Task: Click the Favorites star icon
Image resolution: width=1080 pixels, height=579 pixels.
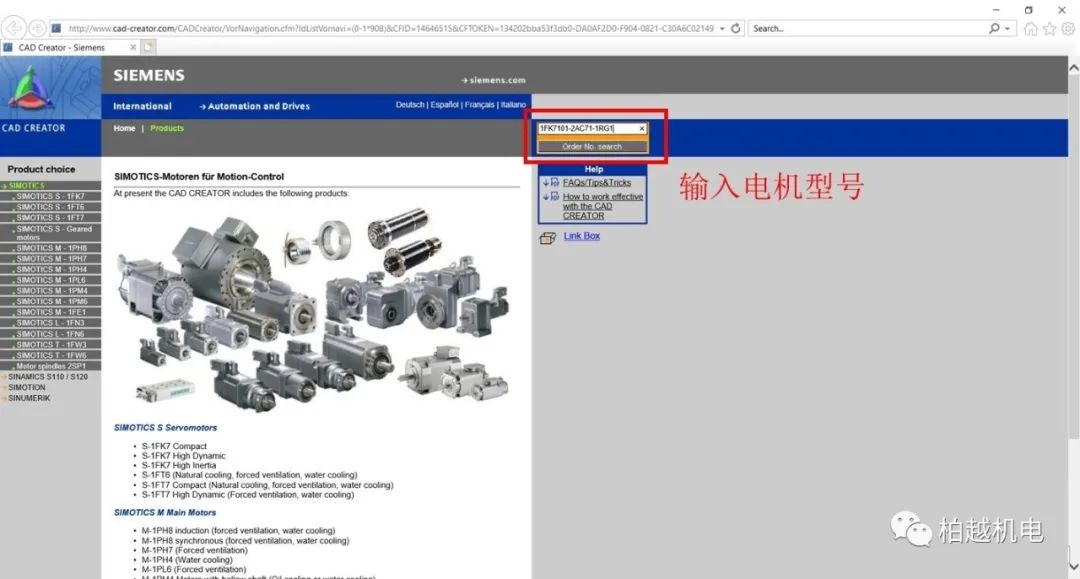Action: [x=1049, y=29]
